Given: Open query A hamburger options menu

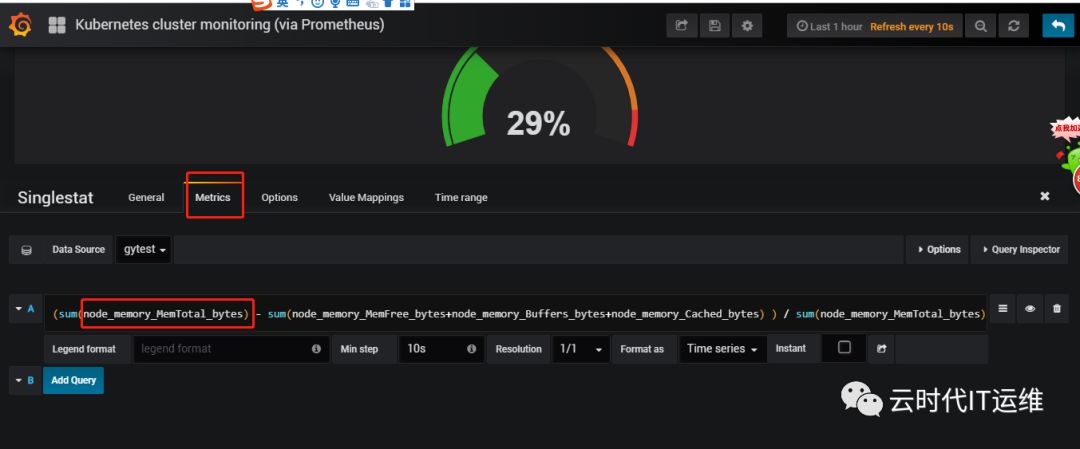Looking at the screenshot, I should pyautogui.click(x=1003, y=309).
